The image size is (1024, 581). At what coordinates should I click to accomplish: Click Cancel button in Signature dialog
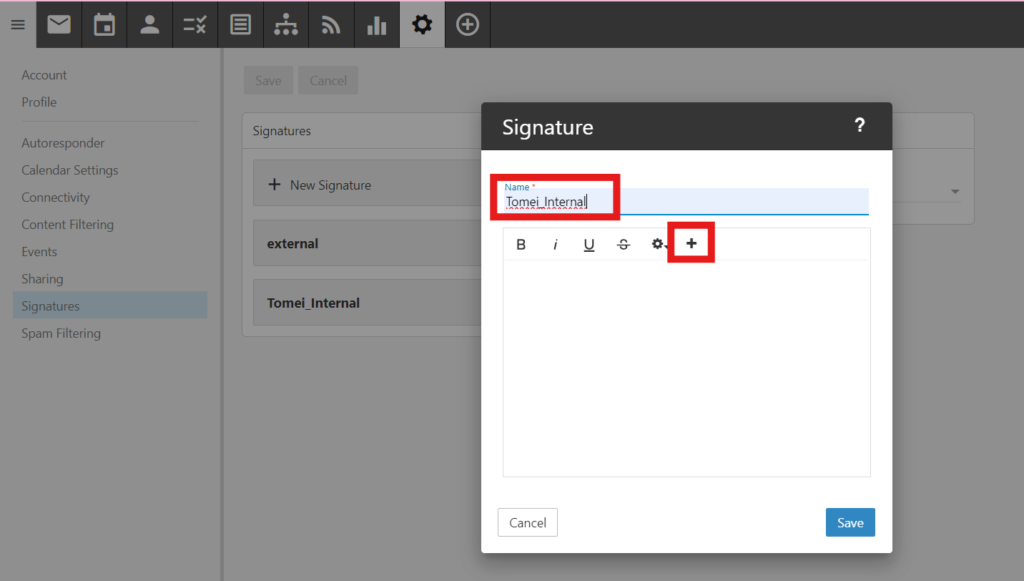(x=527, y=522)
